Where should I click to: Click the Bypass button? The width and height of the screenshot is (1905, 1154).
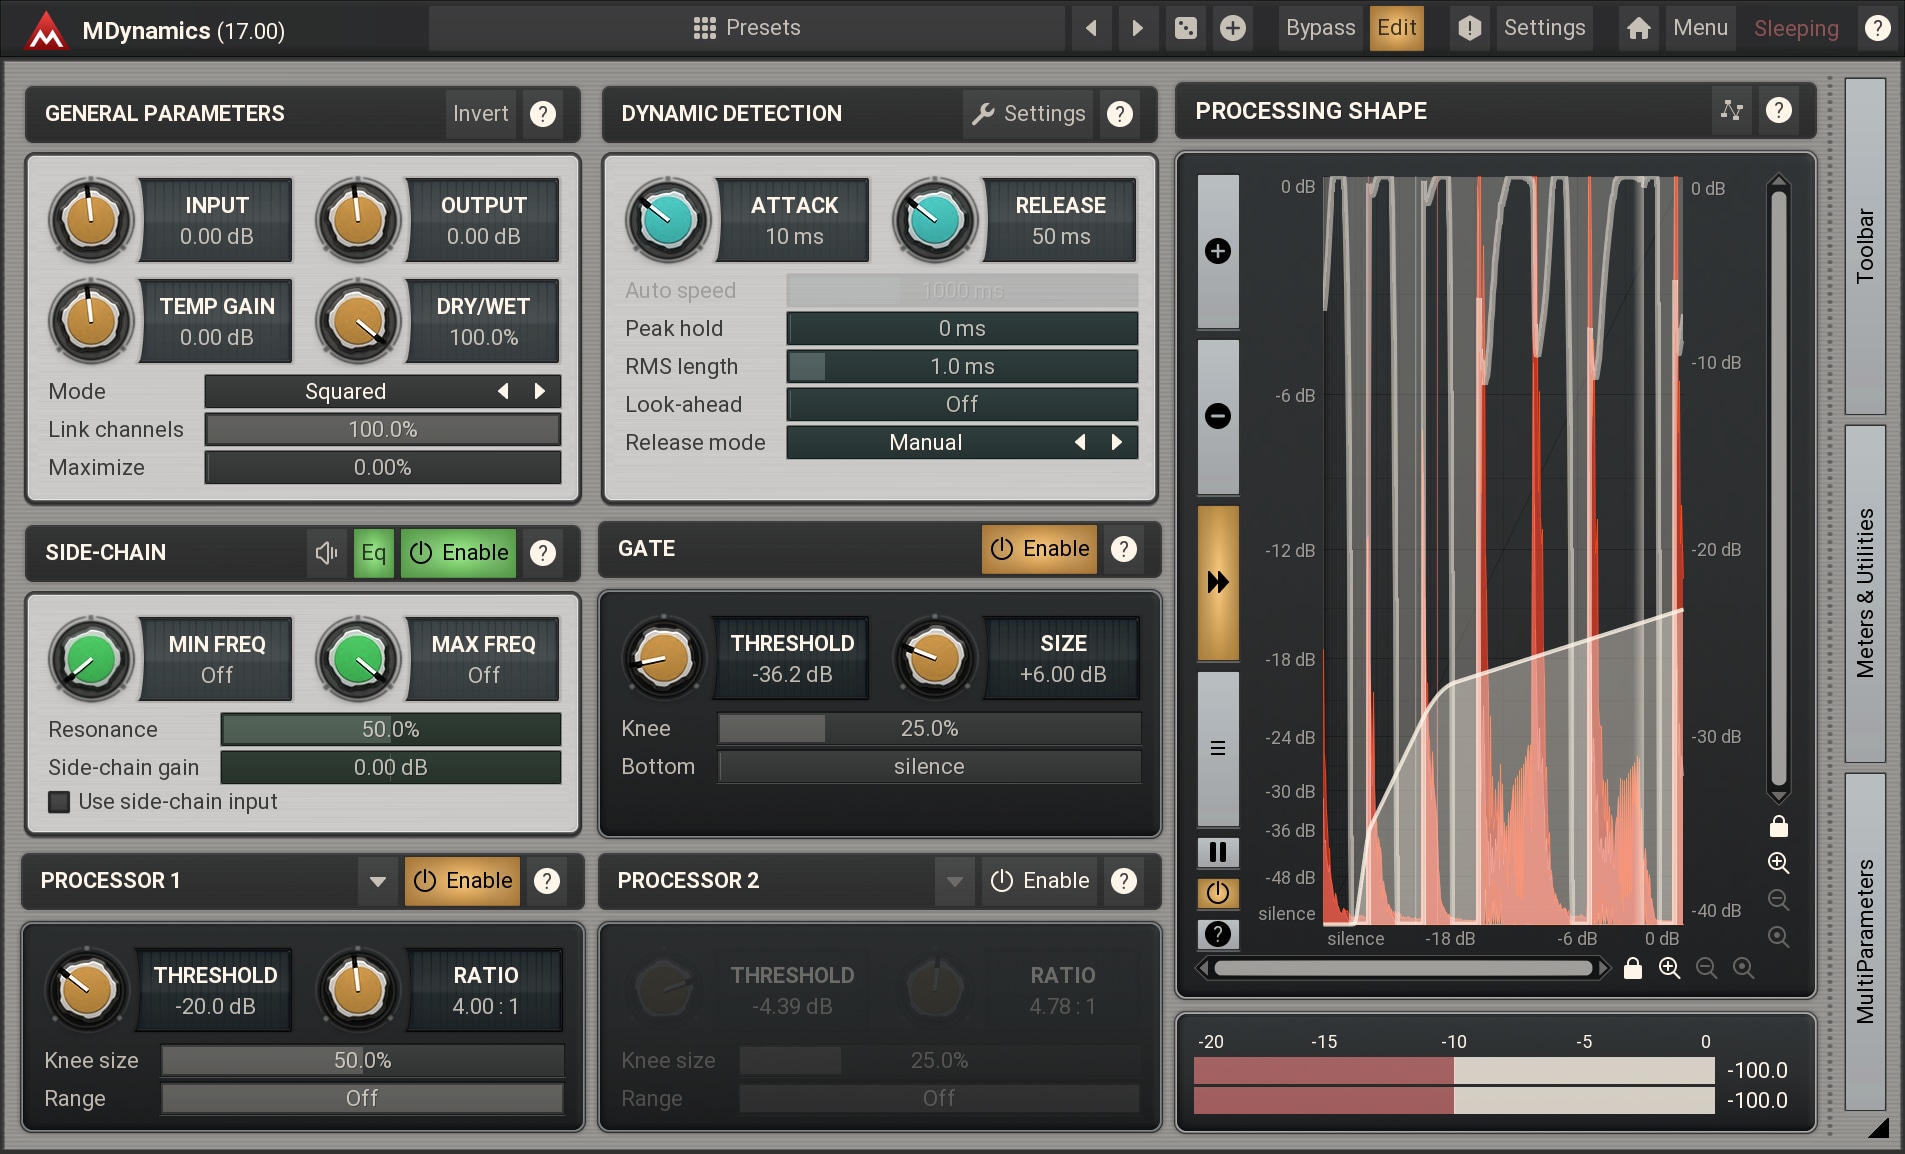[x=1320, y=28]
